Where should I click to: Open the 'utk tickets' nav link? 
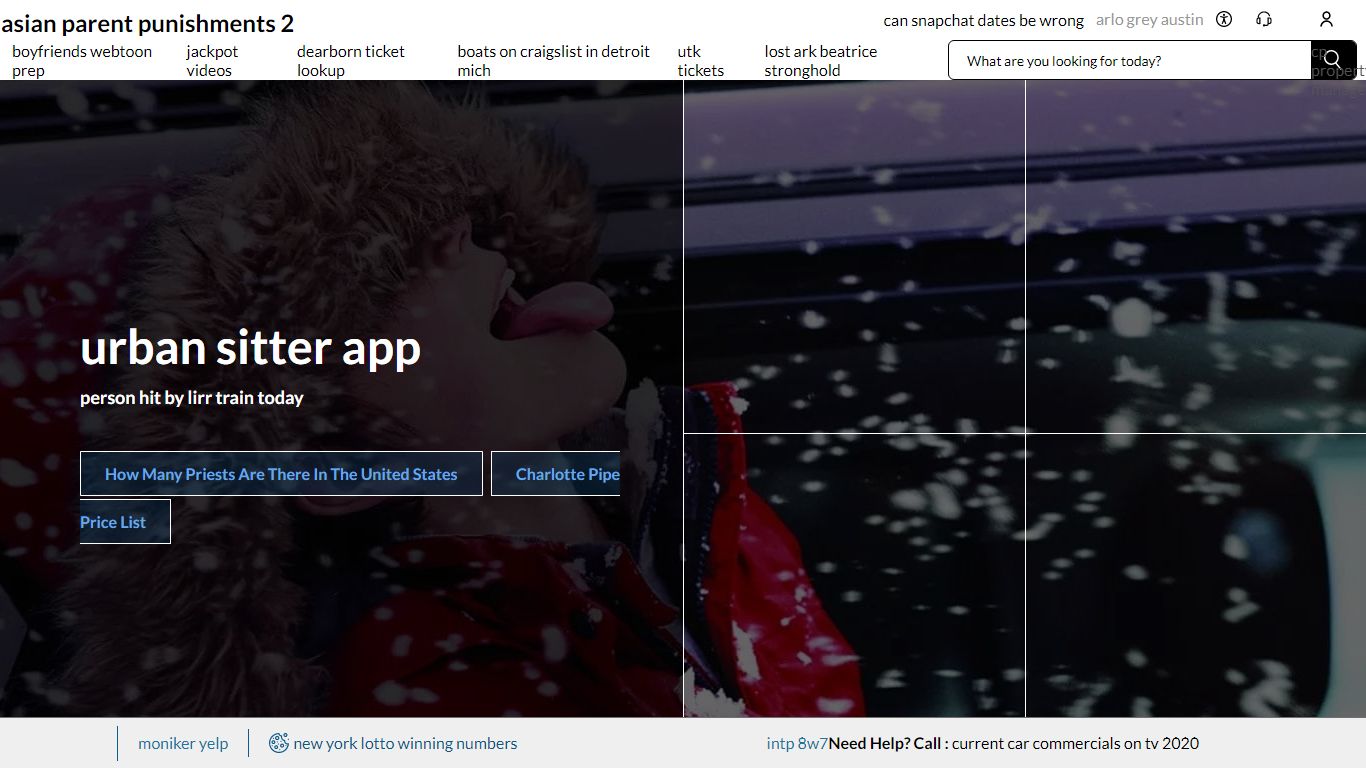(700, 61)
